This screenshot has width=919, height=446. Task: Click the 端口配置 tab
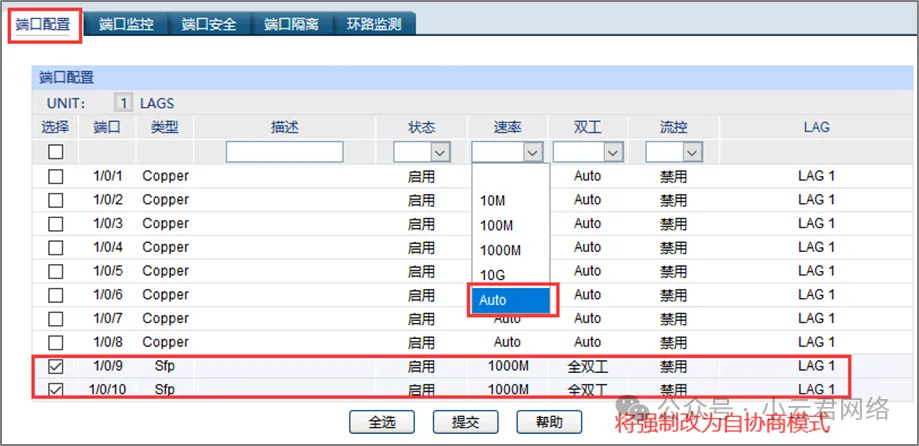coord(43,24)
